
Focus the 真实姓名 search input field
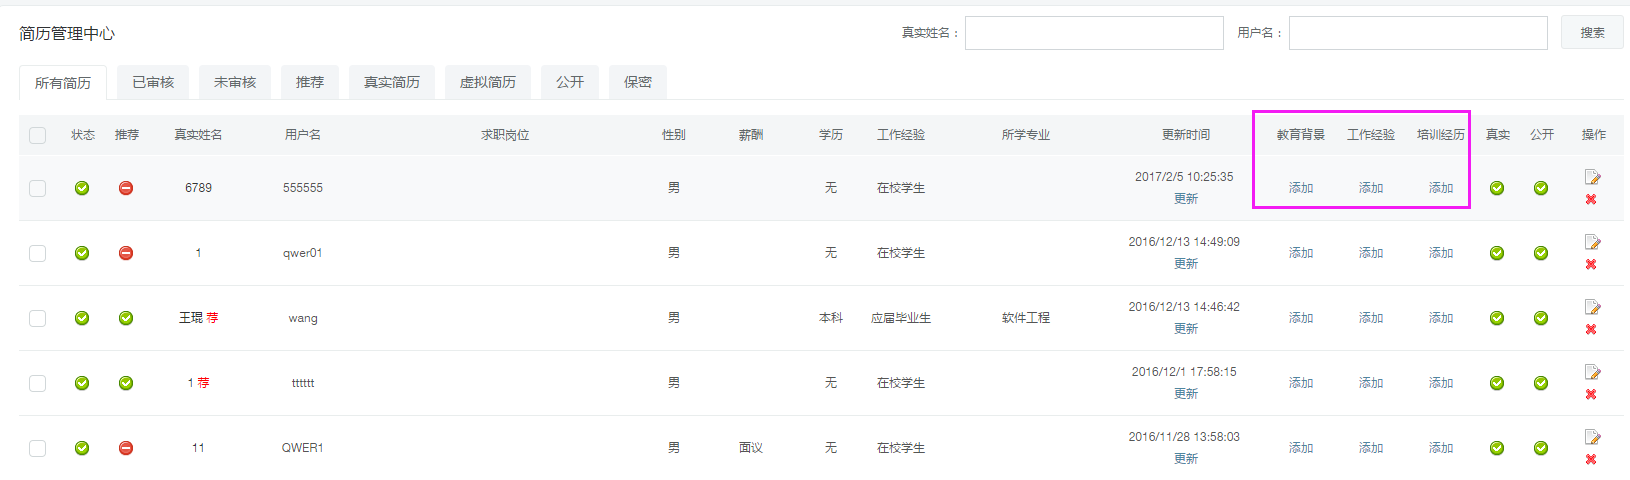coord(1094,33)
